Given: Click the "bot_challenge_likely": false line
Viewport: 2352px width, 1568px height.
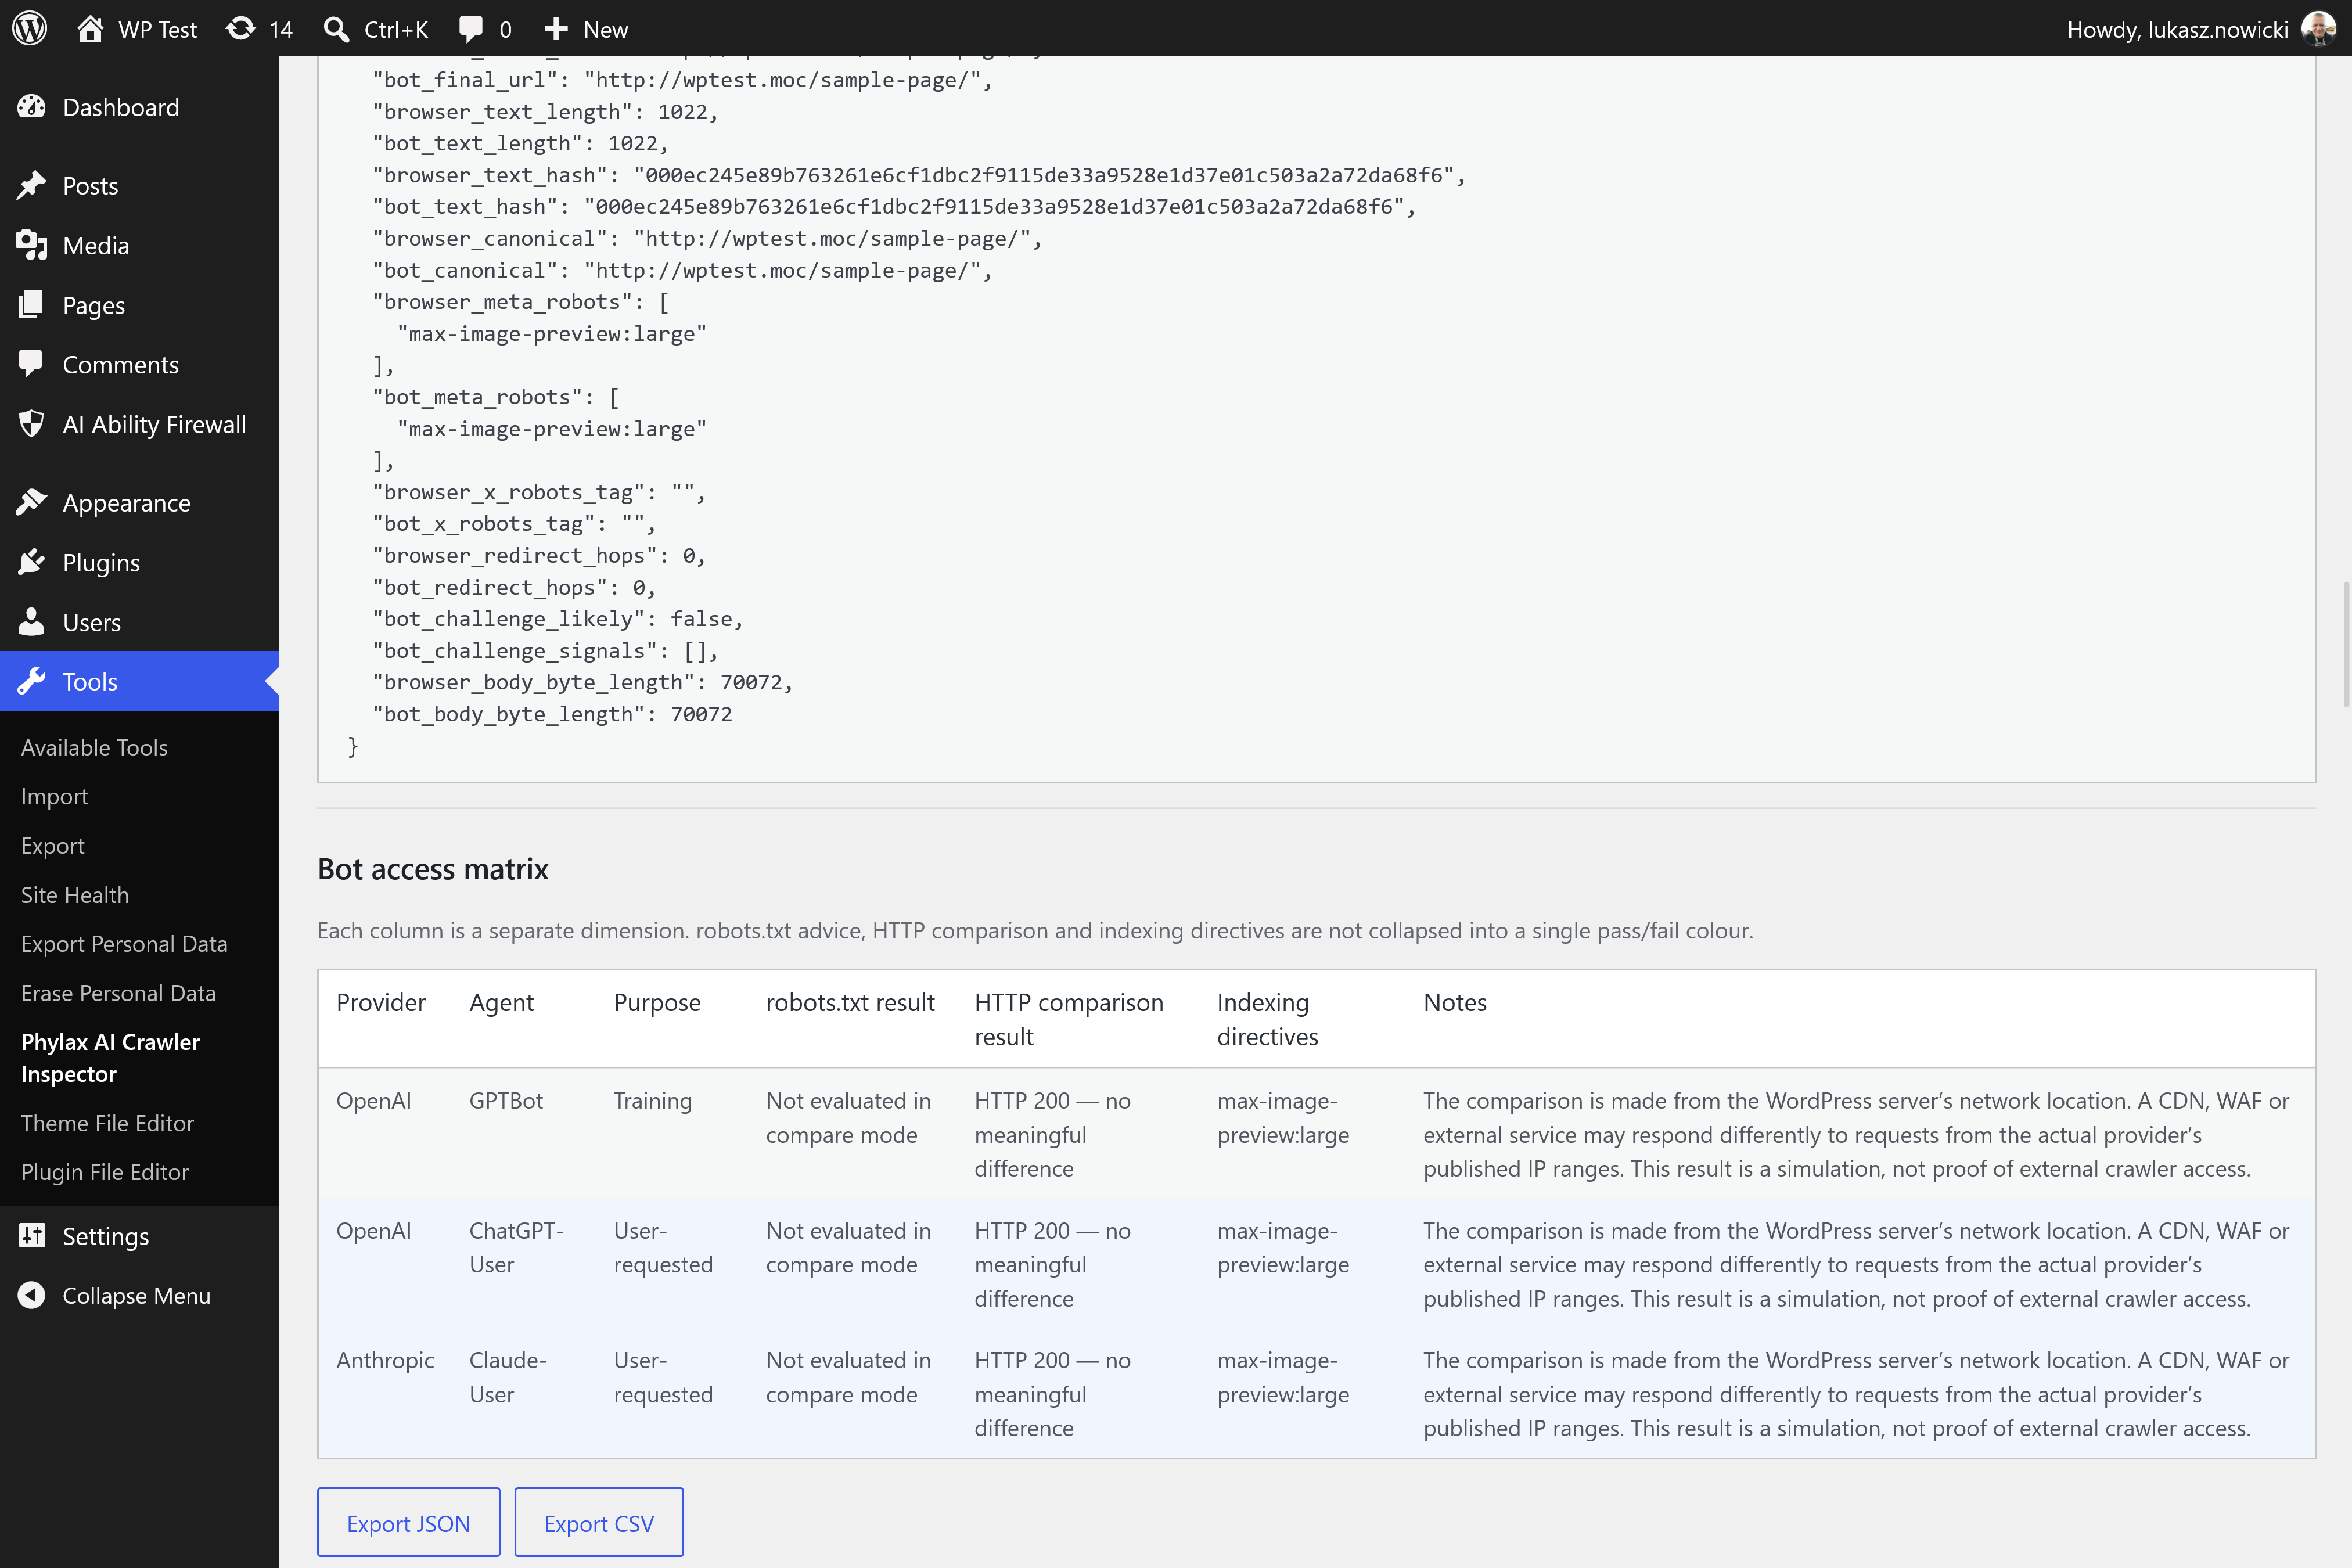Looking at the screenshot, I should (x=558, y=618).
